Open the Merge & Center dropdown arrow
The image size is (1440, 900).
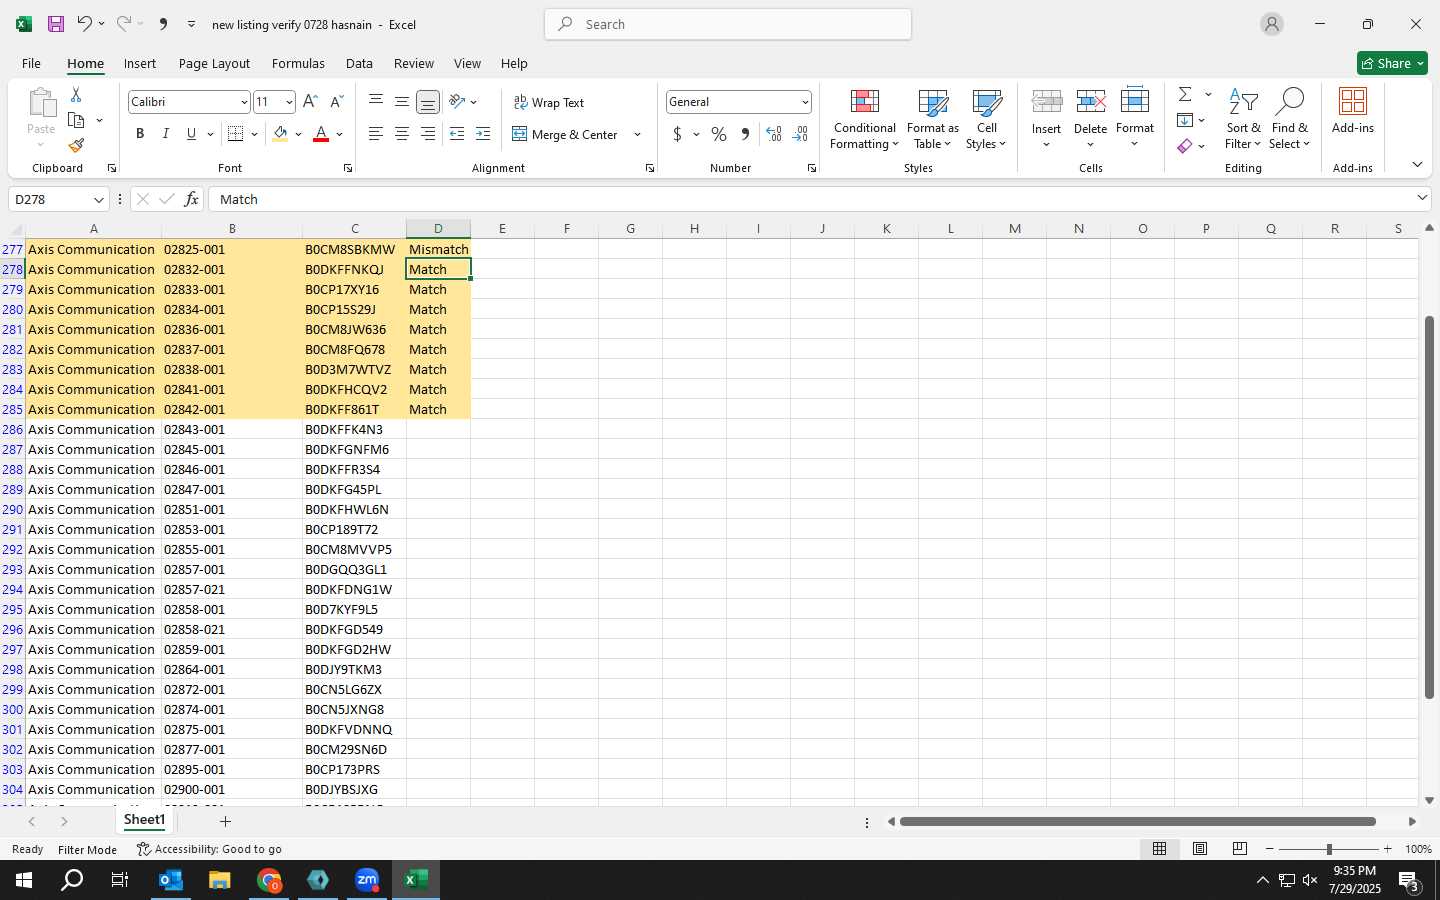click(637, 134)
